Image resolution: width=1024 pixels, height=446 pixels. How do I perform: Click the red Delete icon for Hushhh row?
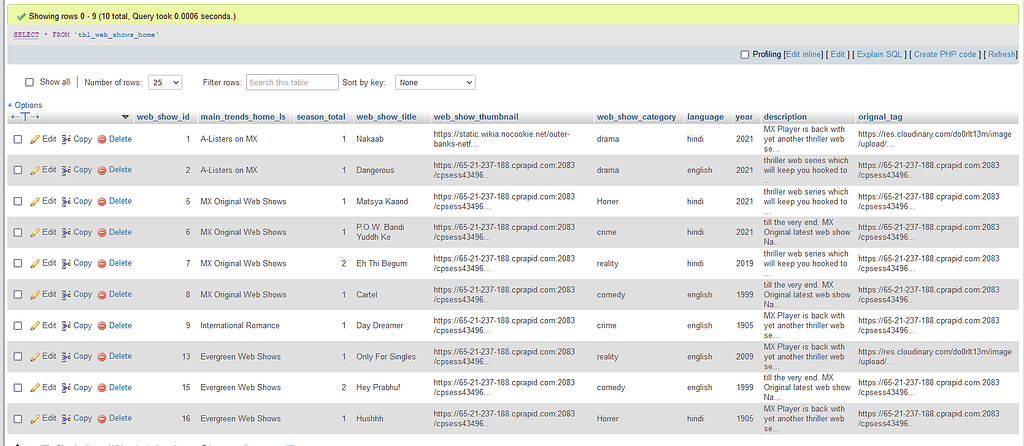(x=102, y=419)
